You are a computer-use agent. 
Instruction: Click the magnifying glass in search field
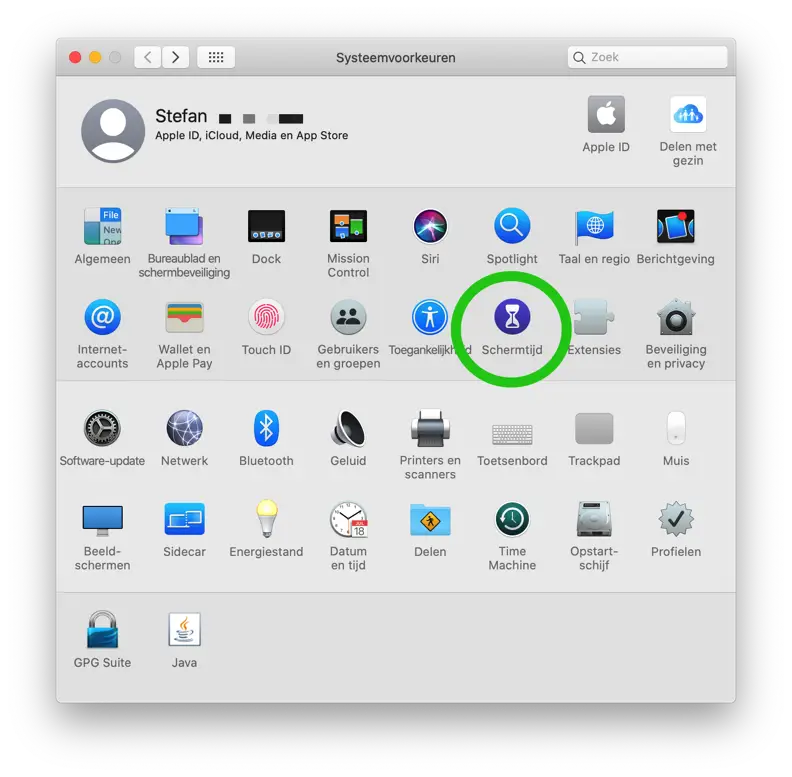(x=579, y=58)
